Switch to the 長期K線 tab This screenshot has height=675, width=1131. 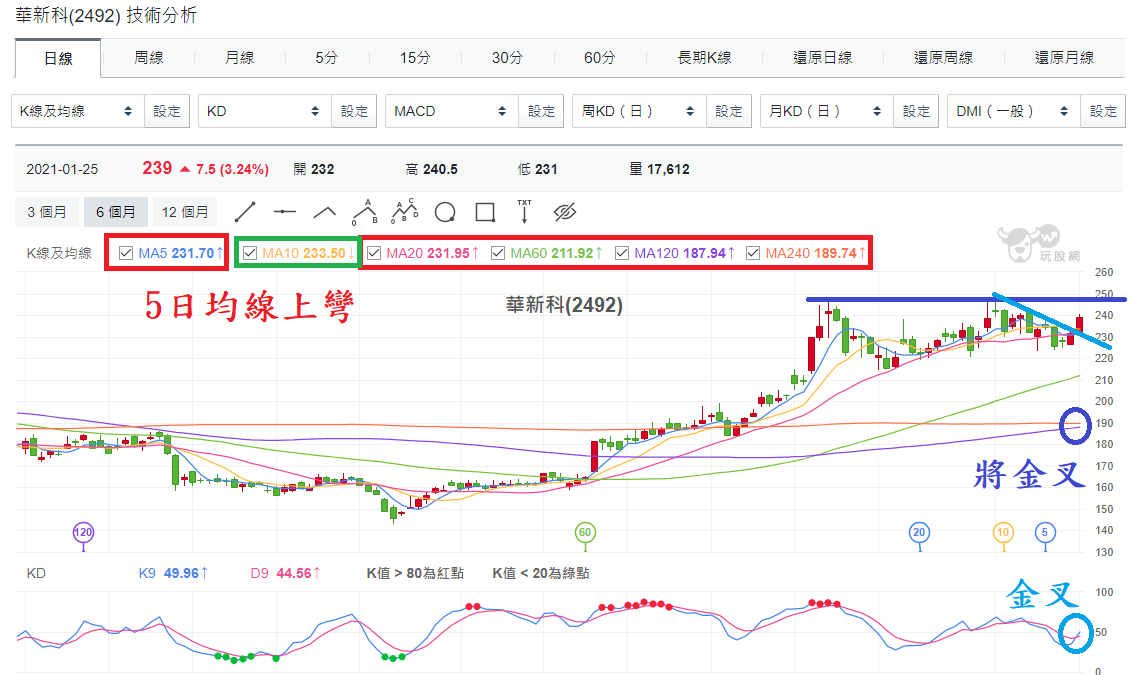pos(705,58)
